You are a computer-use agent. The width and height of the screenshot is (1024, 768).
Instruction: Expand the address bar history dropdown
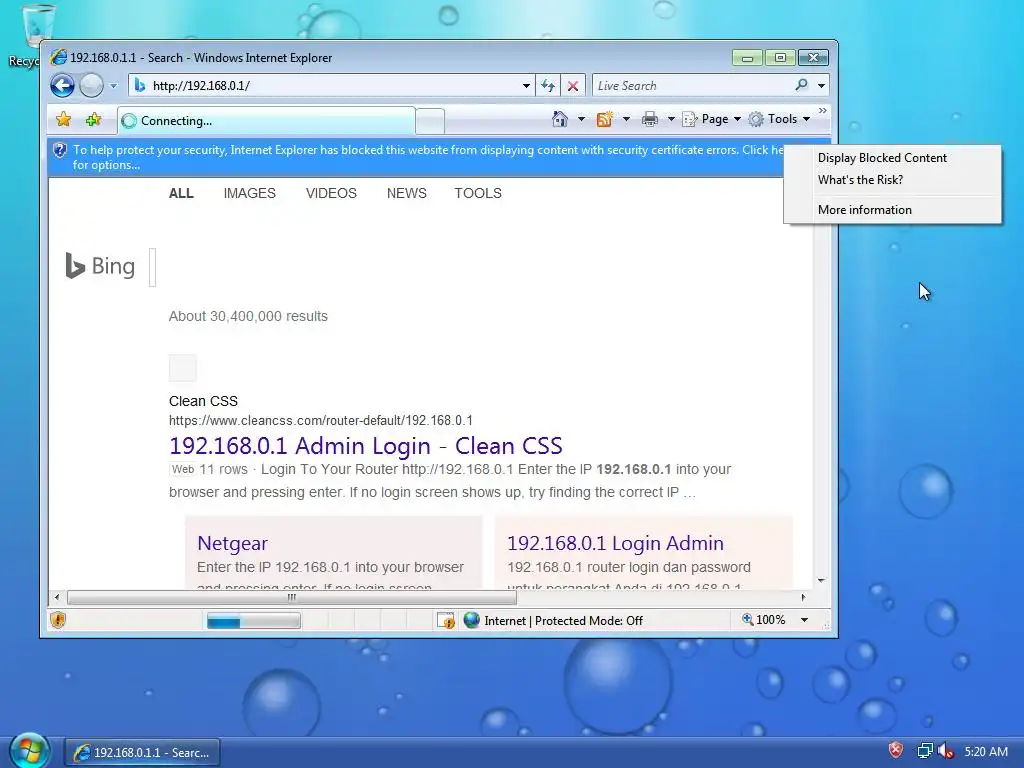(x=526, y=86)
